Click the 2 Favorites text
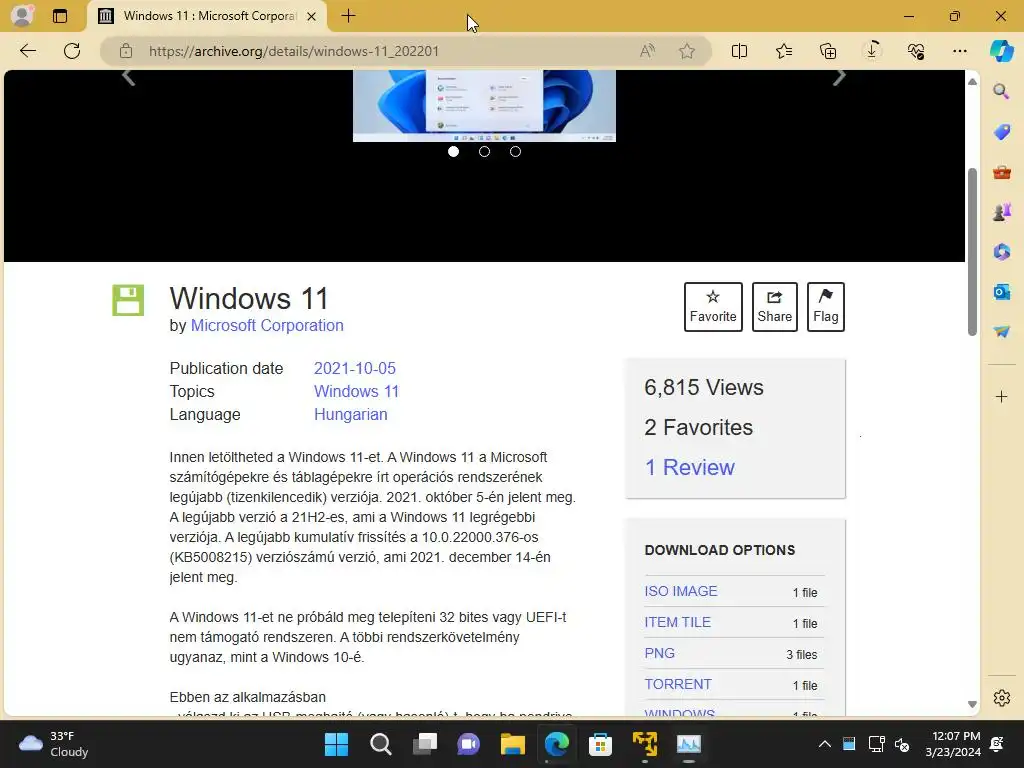This screenshot has width=1024, height=768. (x=698, y=427)
